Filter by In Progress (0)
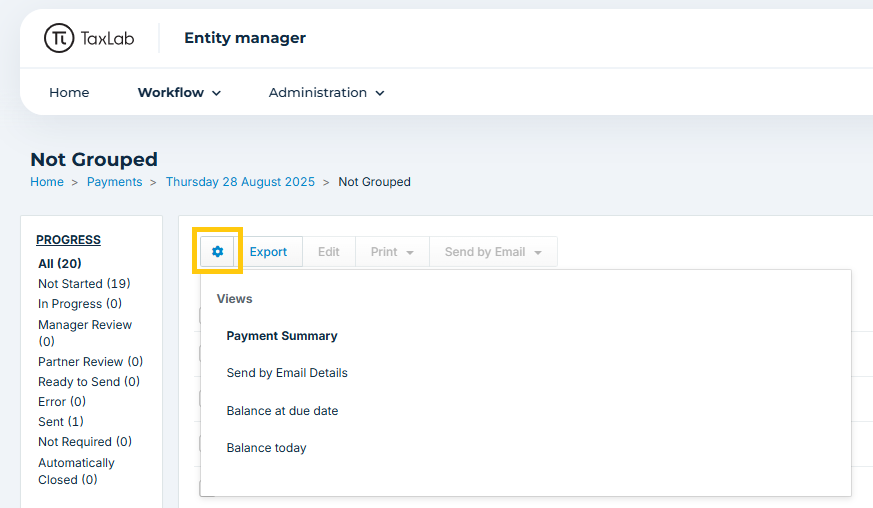The width and height of the screenshot is (873, 508). point(80,304)
